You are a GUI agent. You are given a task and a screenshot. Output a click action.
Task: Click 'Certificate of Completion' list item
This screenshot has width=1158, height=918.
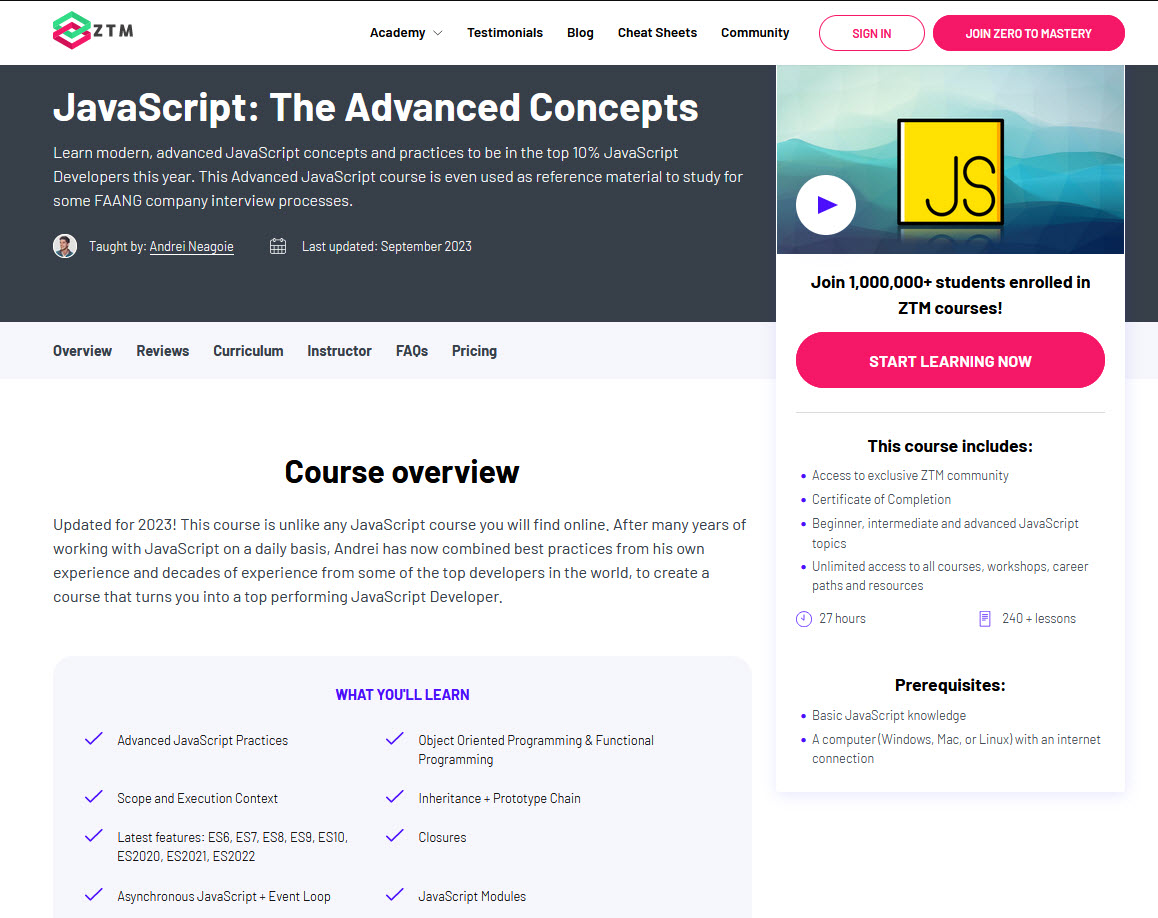pos(881,499)
